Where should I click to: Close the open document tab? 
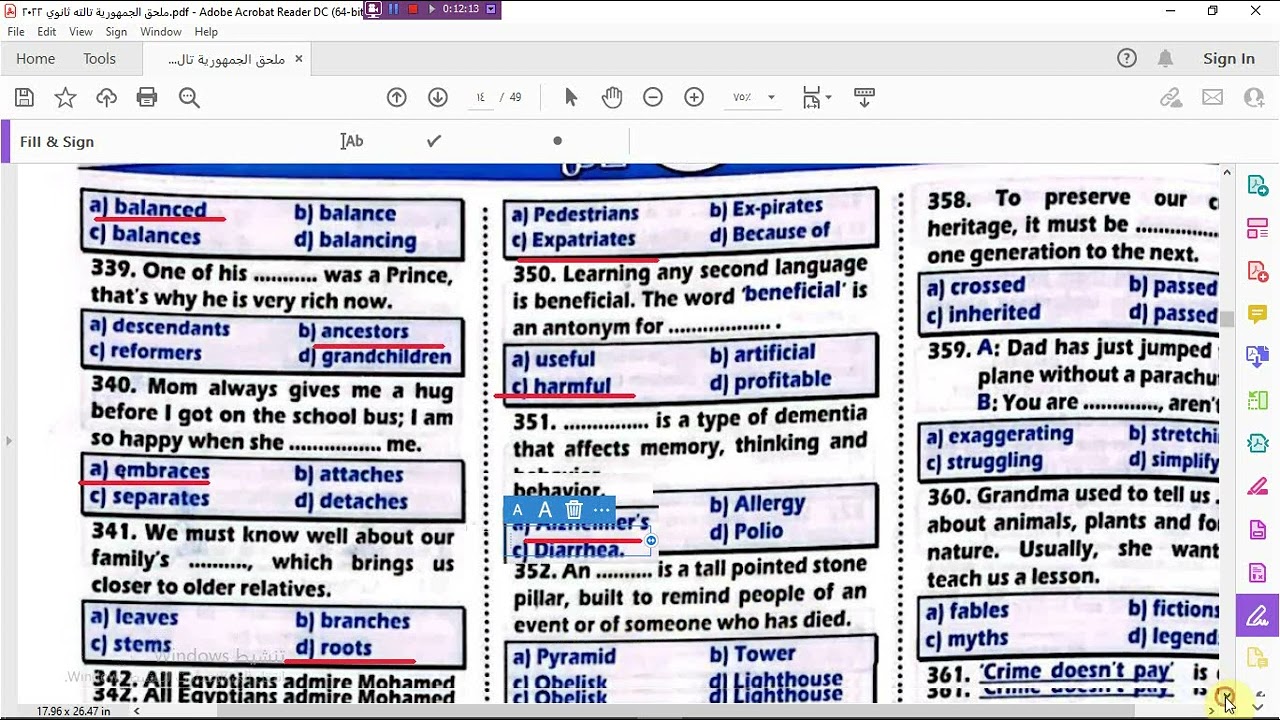(298, 59)
